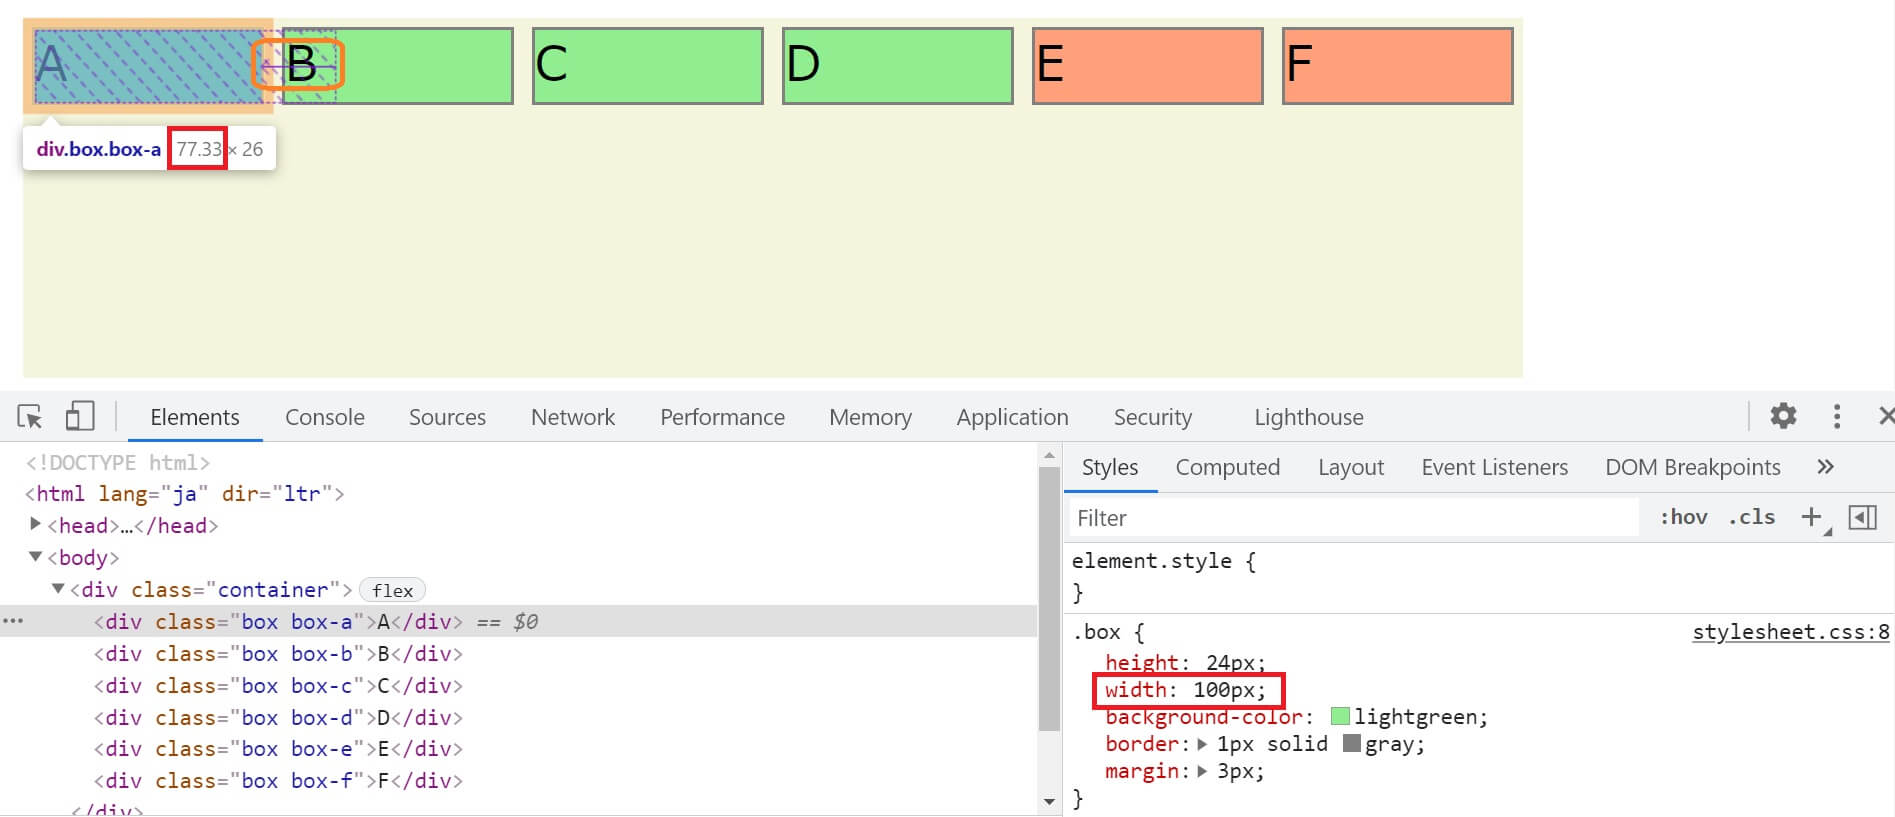Toggle the computed styles sidebar icon
The height and width of the screenshot is (817, 1895).
[x=1862, y=517]
